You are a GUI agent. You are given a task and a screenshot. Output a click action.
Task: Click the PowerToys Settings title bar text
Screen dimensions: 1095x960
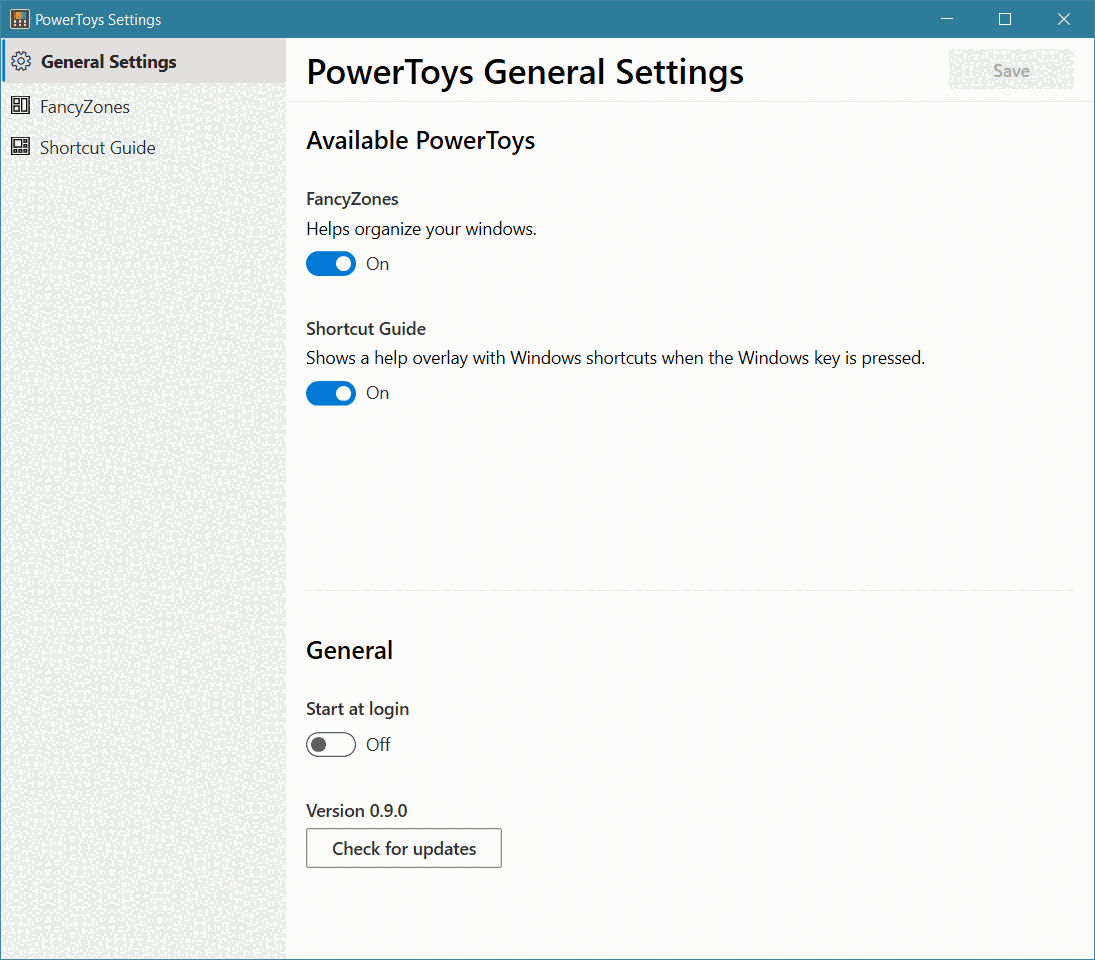coord(97,18)
